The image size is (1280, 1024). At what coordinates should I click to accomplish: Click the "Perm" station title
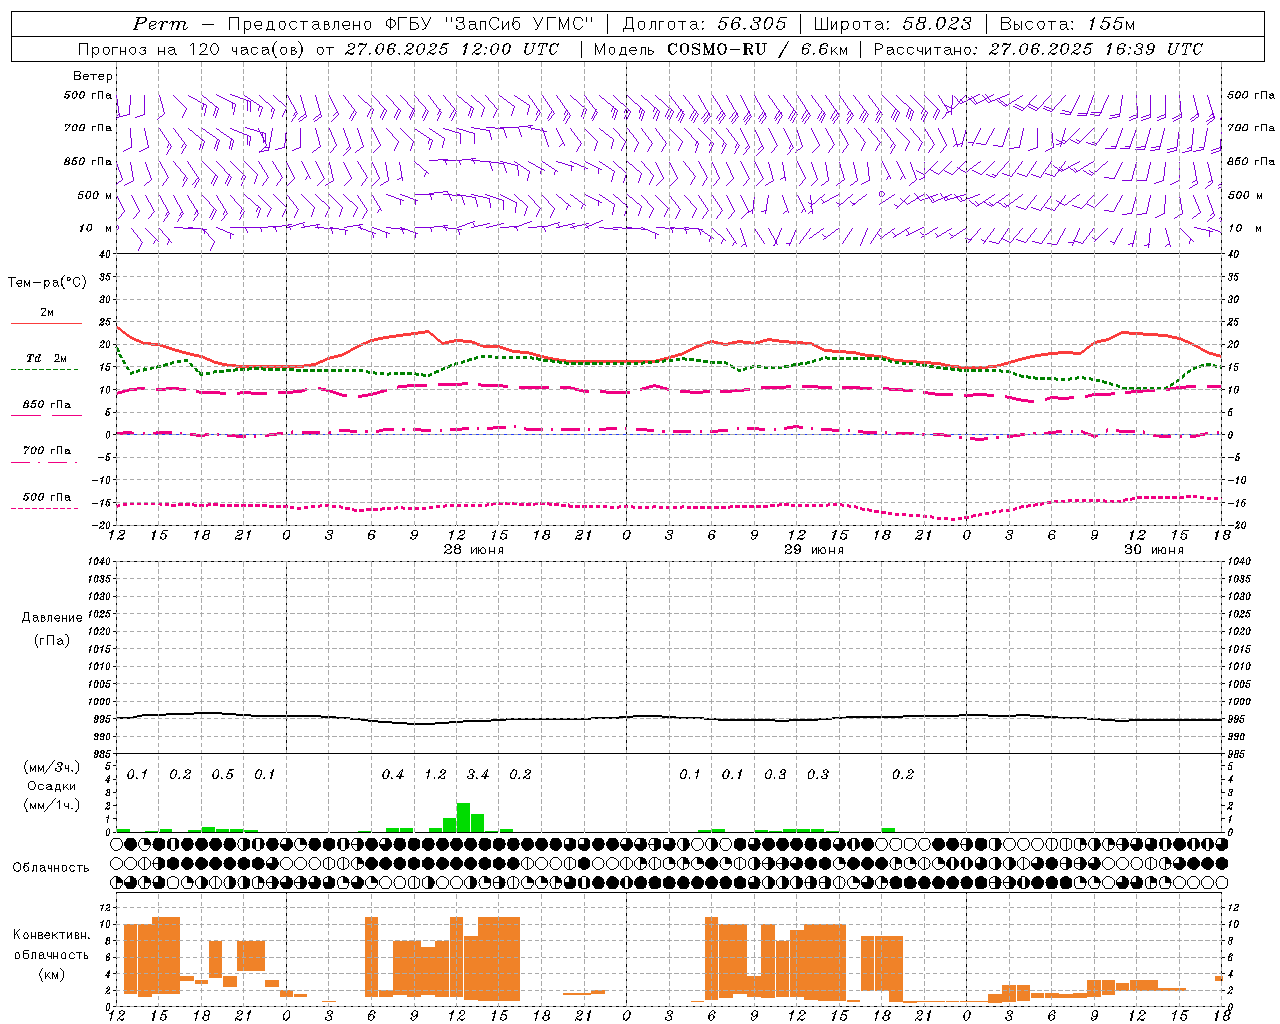click(160, 24)
